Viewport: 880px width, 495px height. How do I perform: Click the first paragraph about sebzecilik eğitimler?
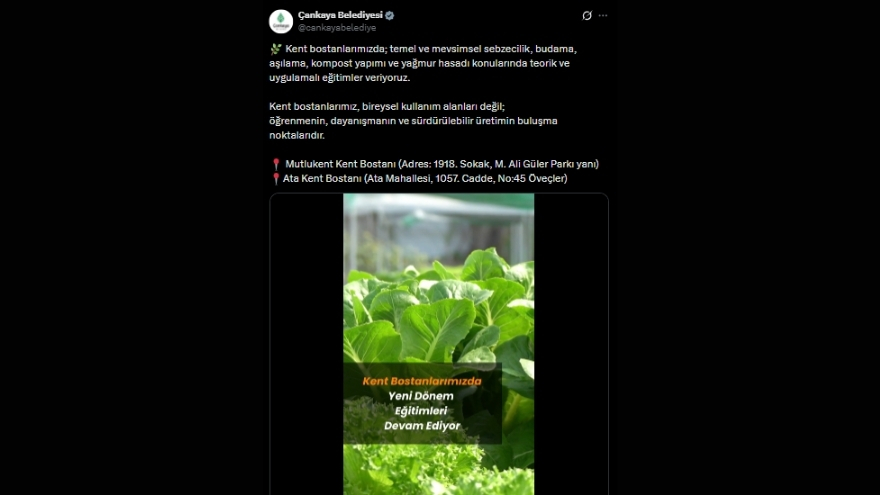coord(423,63)
